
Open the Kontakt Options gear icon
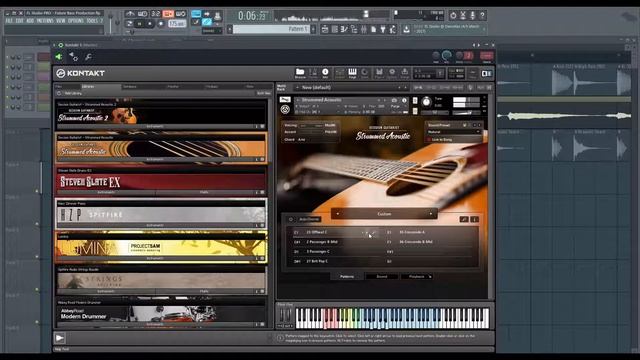[x=392, y=73]
